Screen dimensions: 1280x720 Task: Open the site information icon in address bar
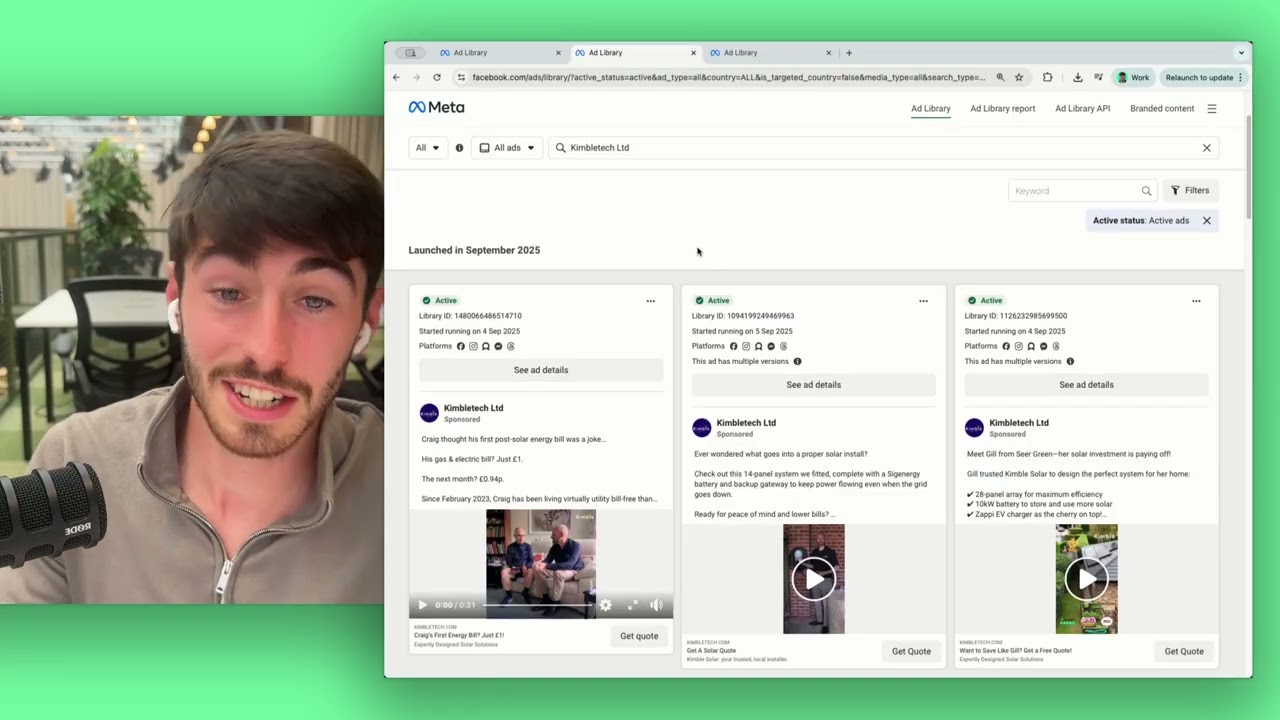(461, 77)
